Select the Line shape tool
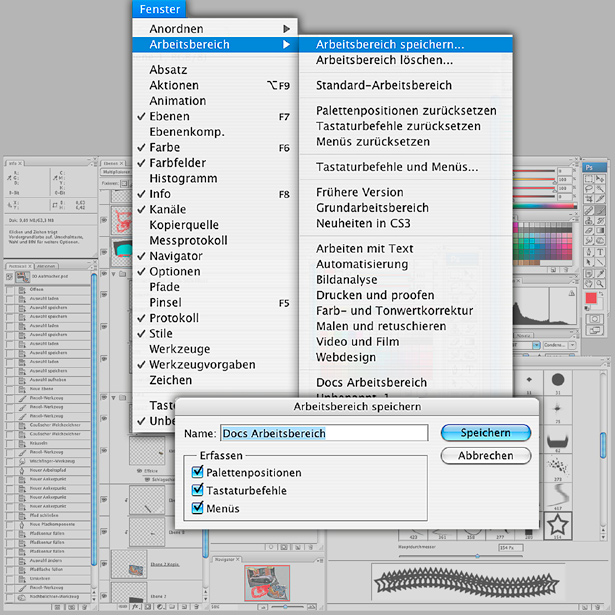Viewport: 615px width, 615px height. pos(600,262)
